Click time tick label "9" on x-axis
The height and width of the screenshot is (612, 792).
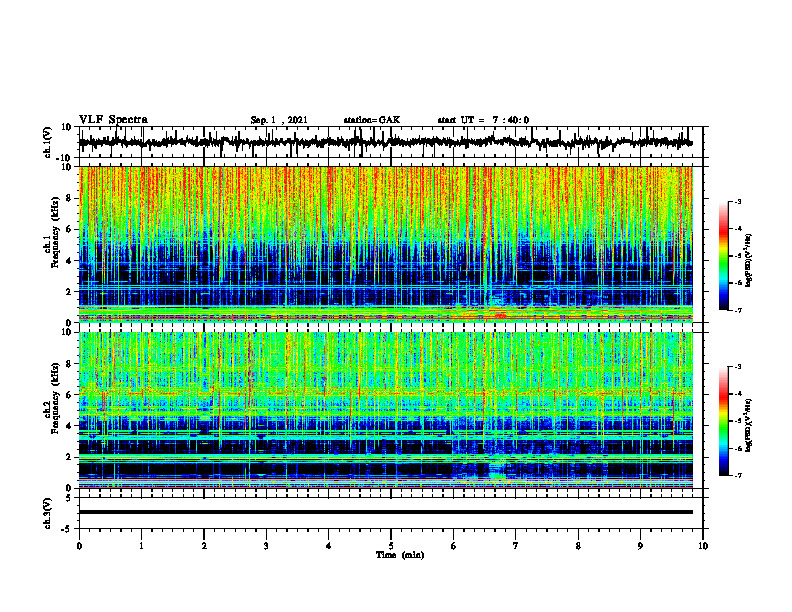click(640, 546)
